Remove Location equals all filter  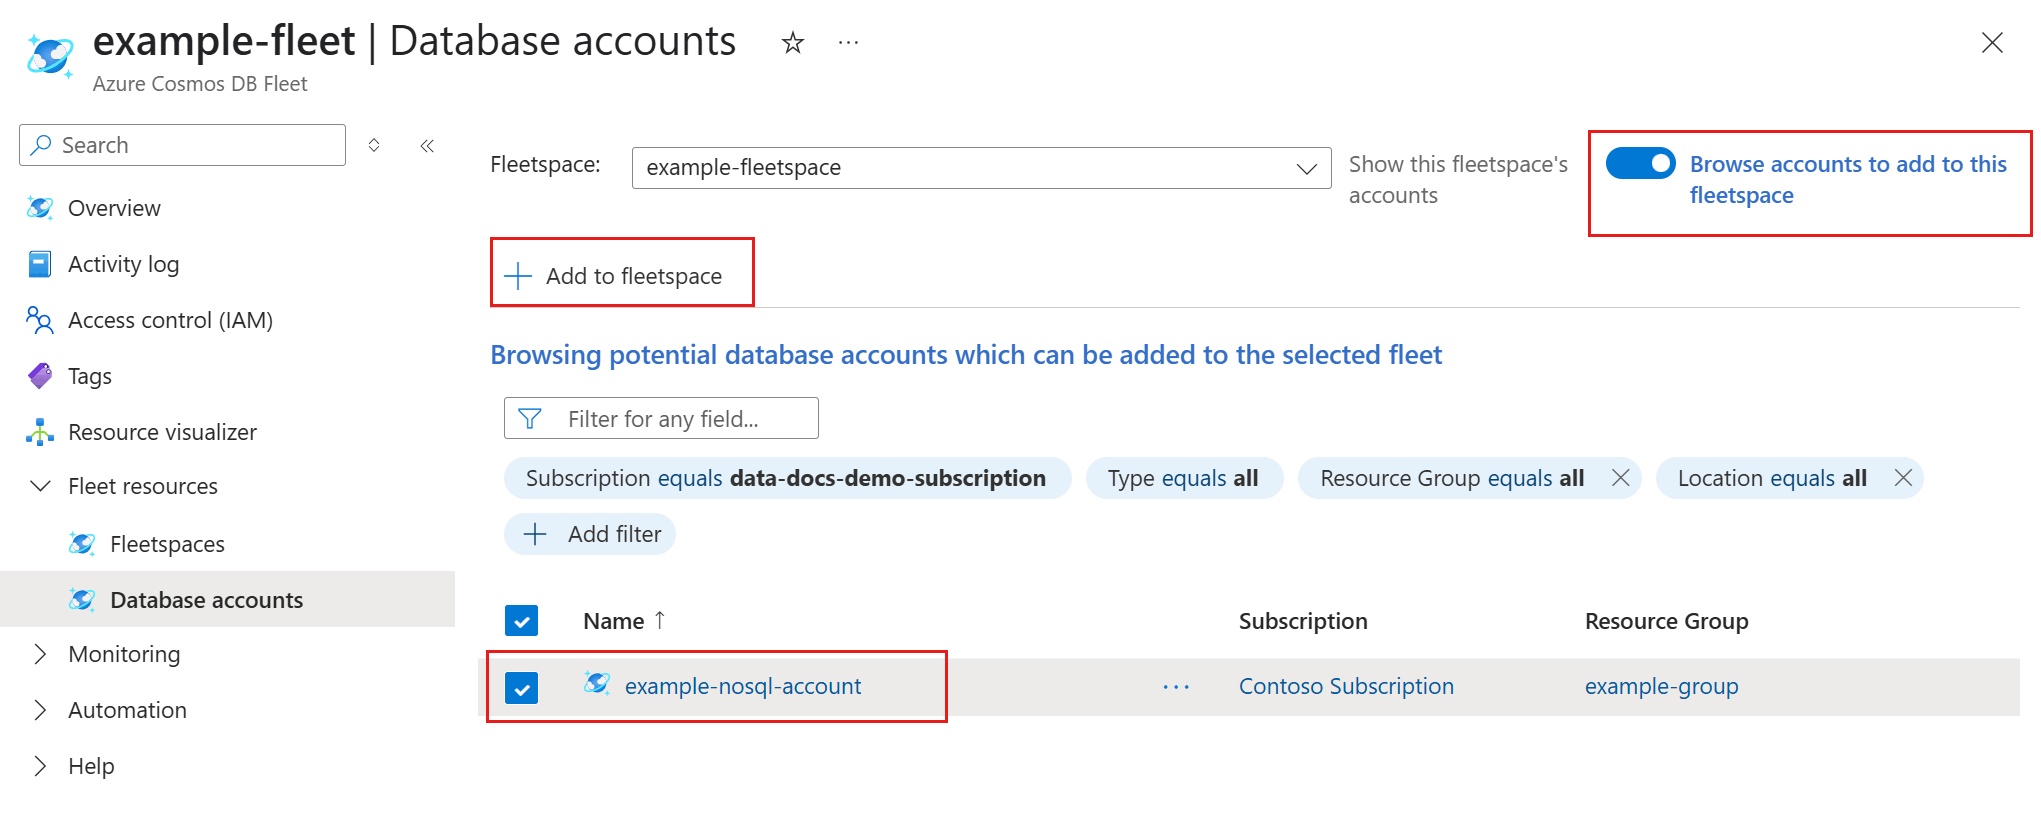click(x=1903, y=478)
